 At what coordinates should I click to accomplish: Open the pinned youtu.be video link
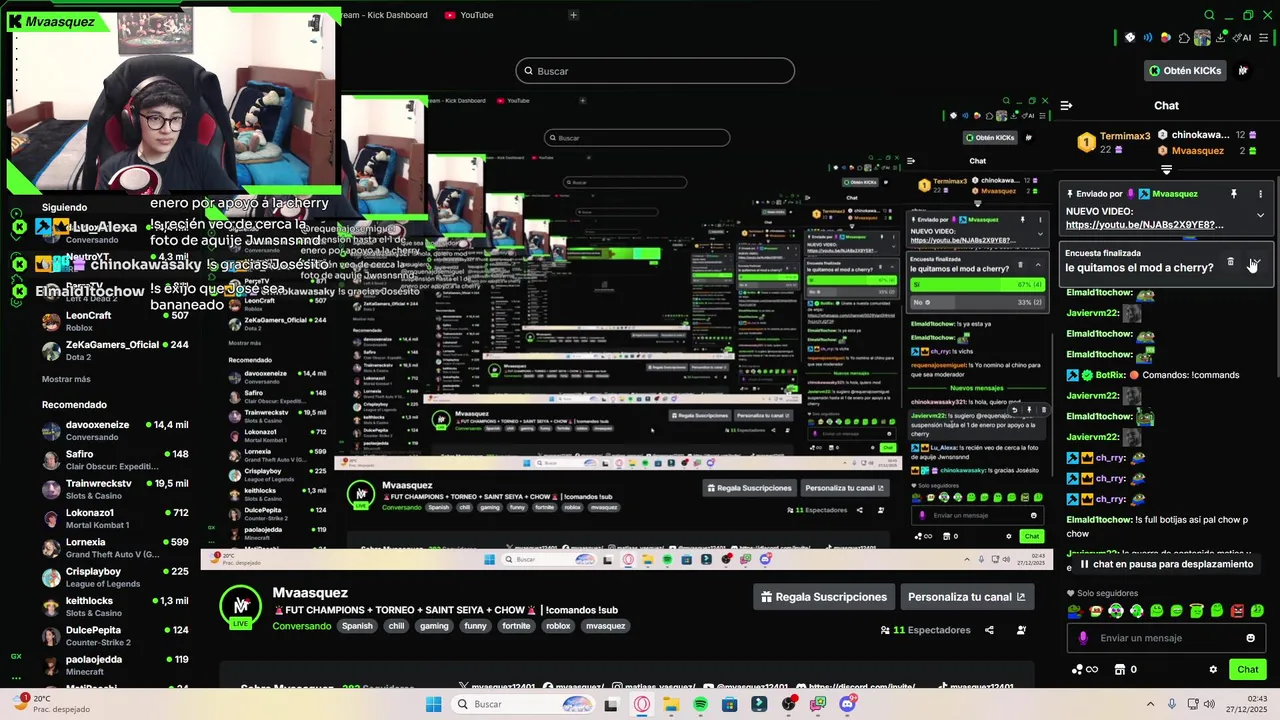[x=1144, y=225]
